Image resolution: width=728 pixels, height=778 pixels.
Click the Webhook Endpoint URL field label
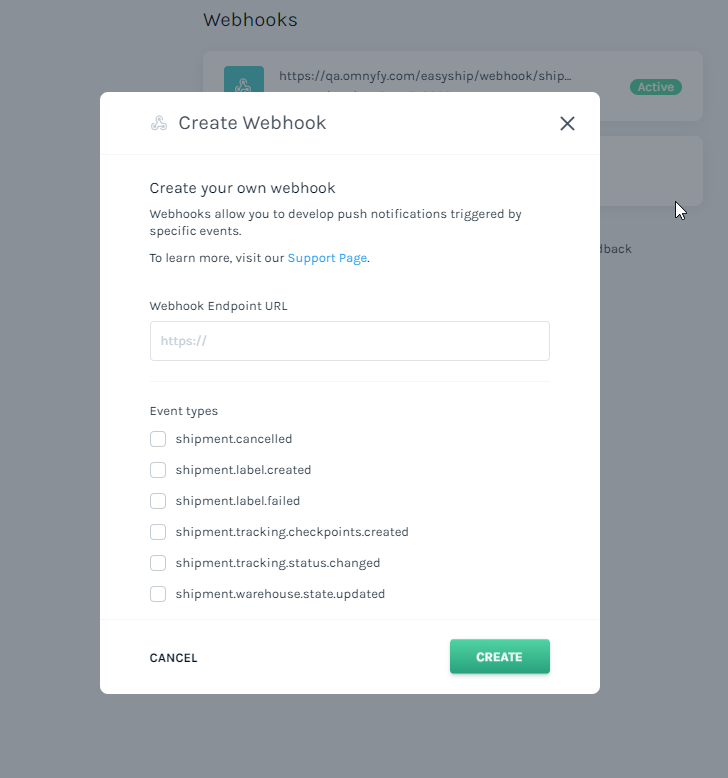(218, 306)
